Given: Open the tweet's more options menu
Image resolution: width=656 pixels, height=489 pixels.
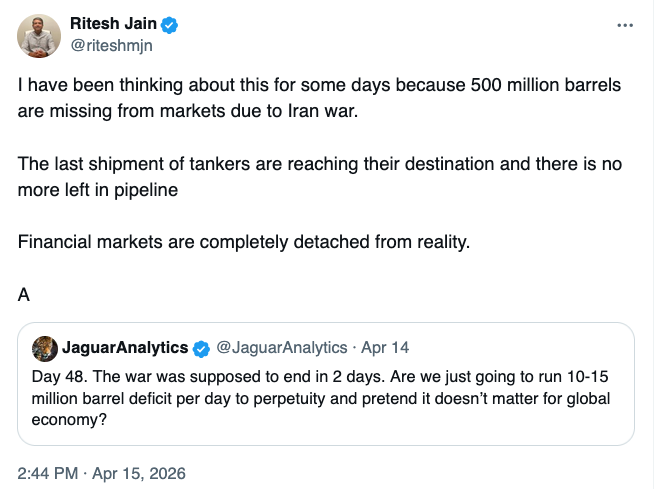Looking at the screenshot, I should 626,25.
